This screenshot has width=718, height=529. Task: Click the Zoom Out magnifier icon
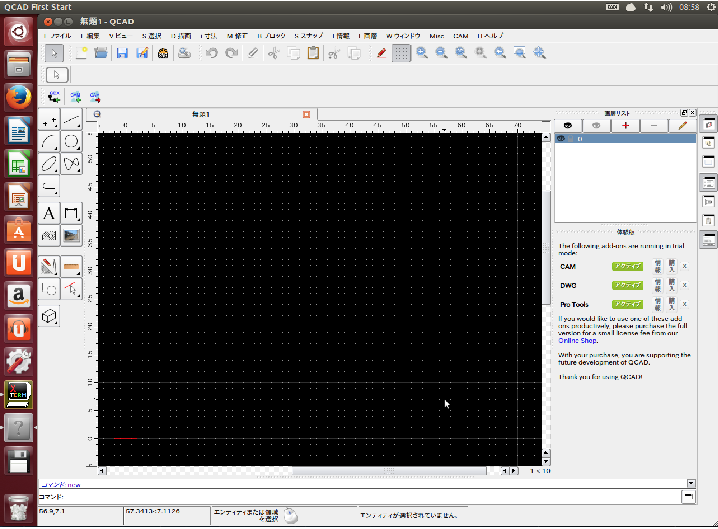[x=441, y=53]
